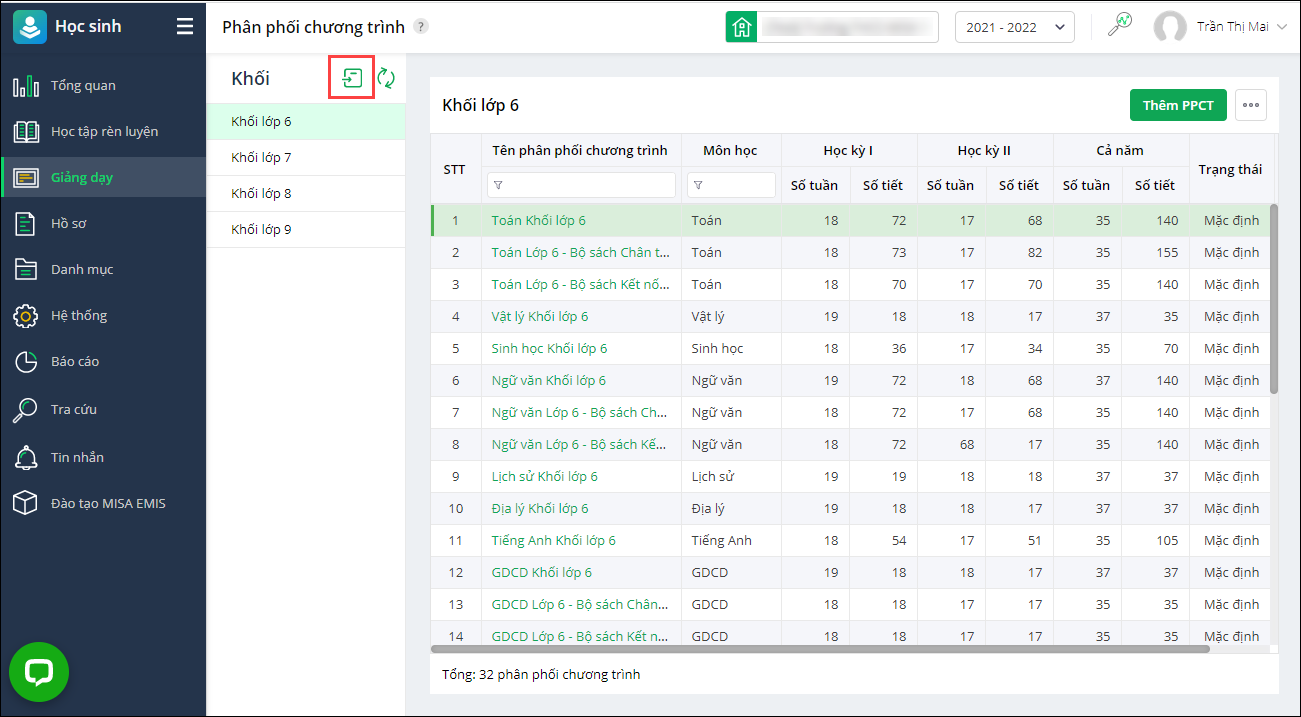
Task: Expand the Trần Thị Mai account menu
Action: (1242, 27)
